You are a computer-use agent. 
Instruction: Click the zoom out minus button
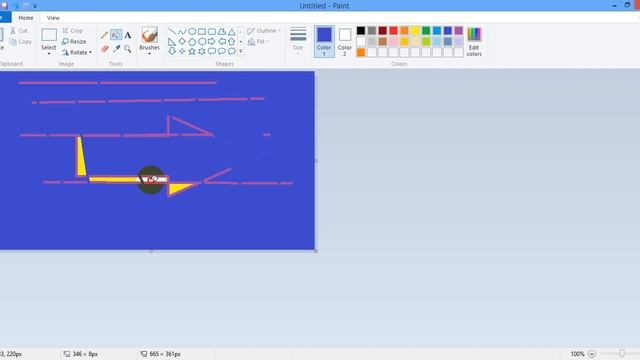point(592,354)
